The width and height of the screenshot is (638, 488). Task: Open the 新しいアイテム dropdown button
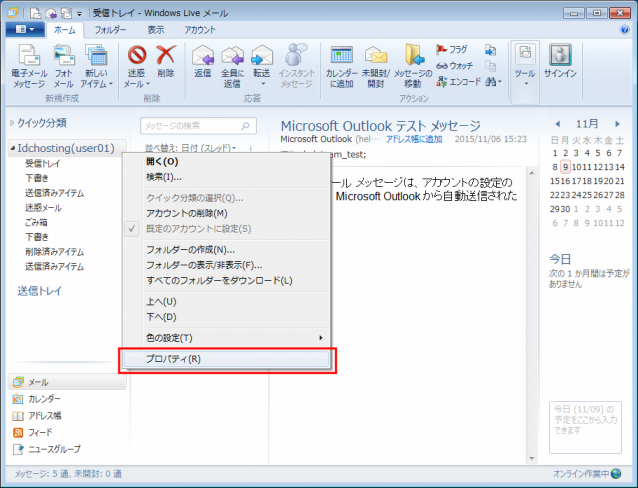pos(96,67)
